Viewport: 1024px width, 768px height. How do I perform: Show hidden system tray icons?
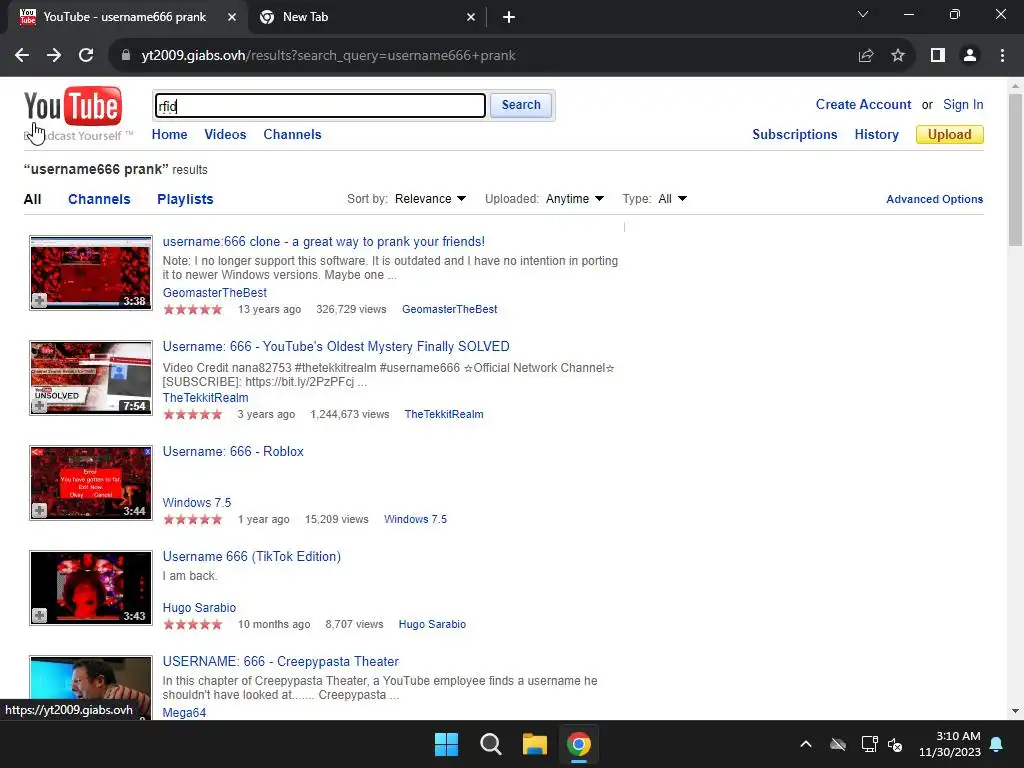(x=806, y=744)
